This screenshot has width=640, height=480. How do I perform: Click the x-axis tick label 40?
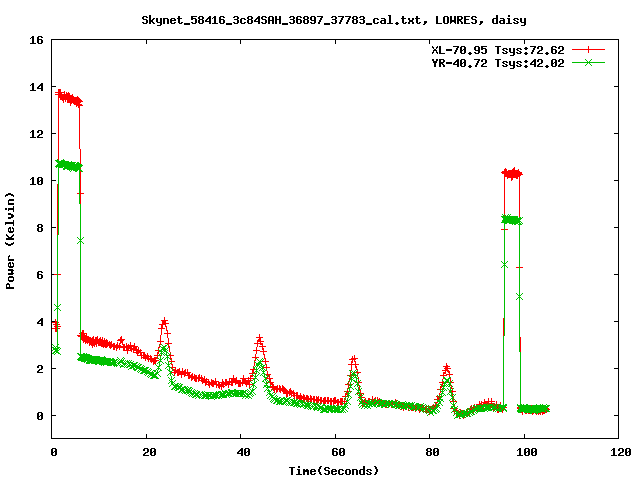(x=243, y=452)
